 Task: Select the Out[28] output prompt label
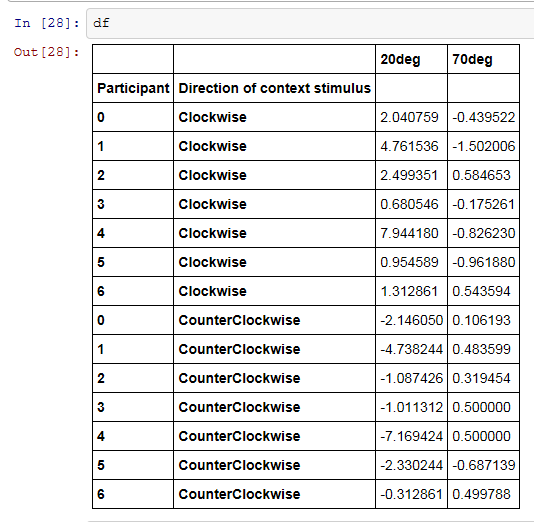pos(46,52)
